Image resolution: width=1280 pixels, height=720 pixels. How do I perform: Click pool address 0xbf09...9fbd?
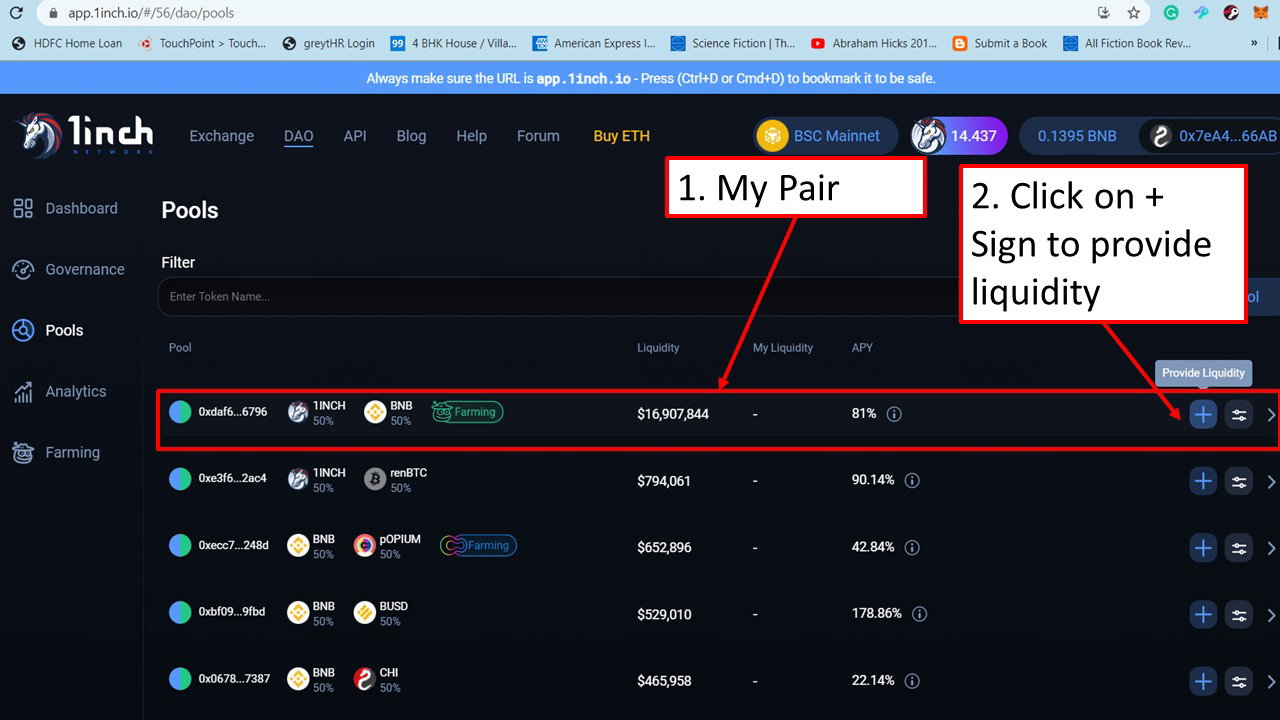click(x=232, y=611)
